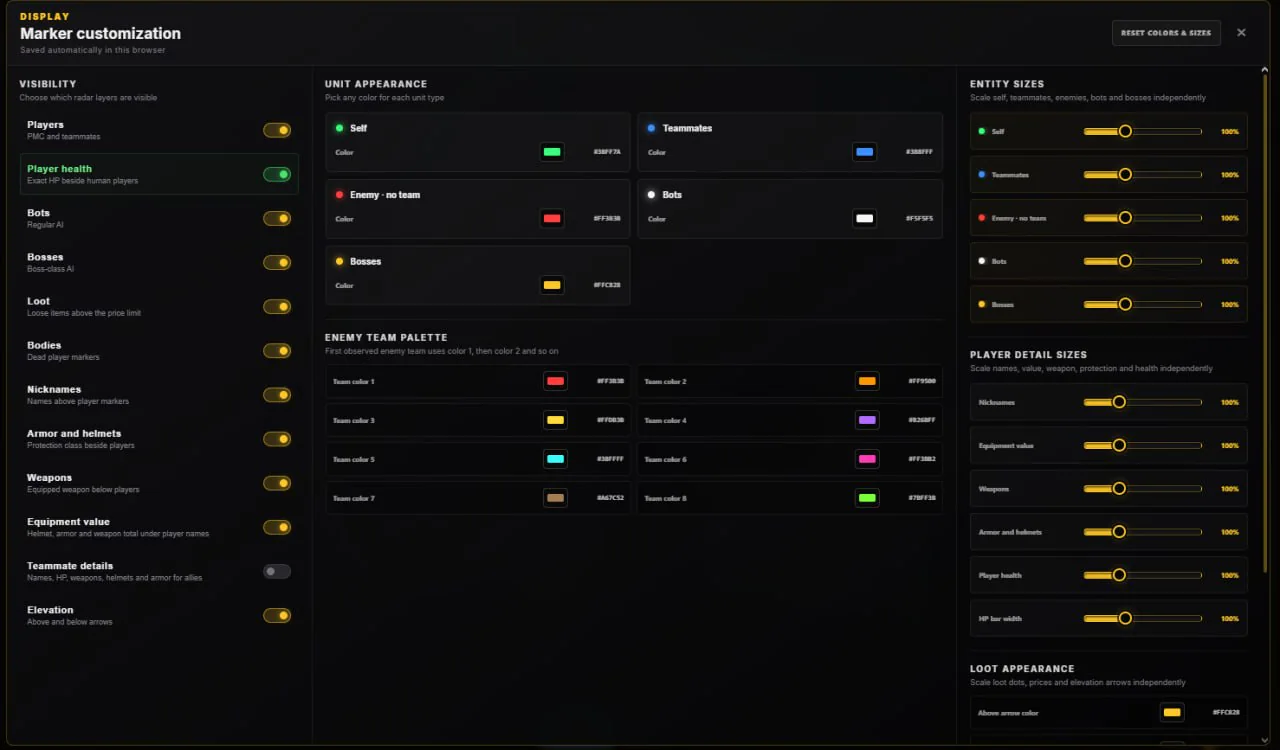Adjust the Teammates entity size slider

pos(1143,174)
